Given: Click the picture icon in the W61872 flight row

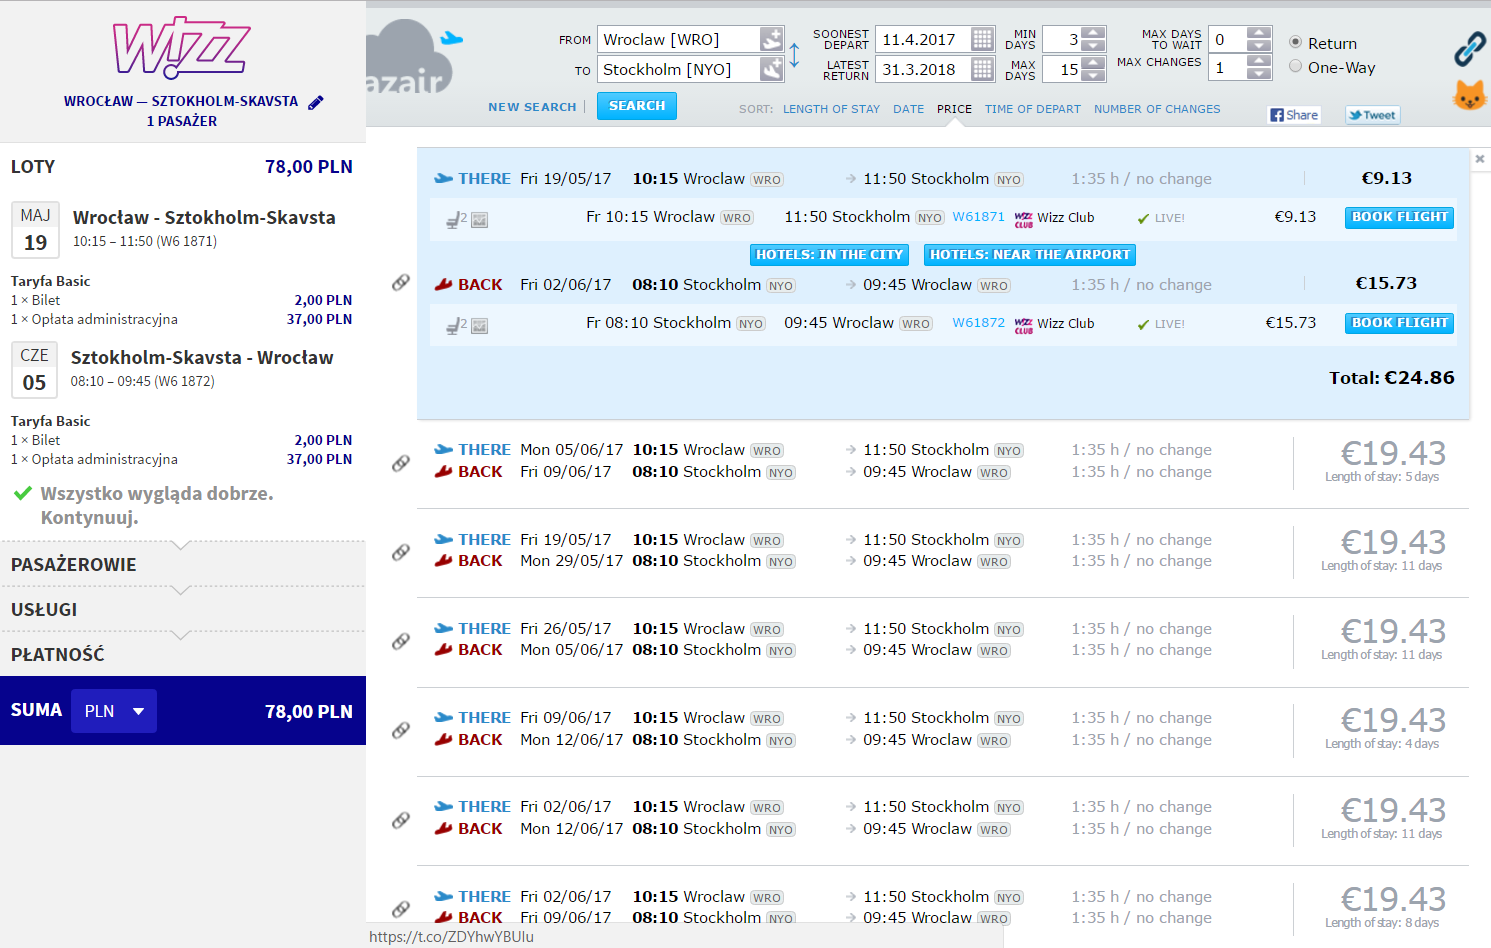Looking at the screenshot, I should (480, 326).
